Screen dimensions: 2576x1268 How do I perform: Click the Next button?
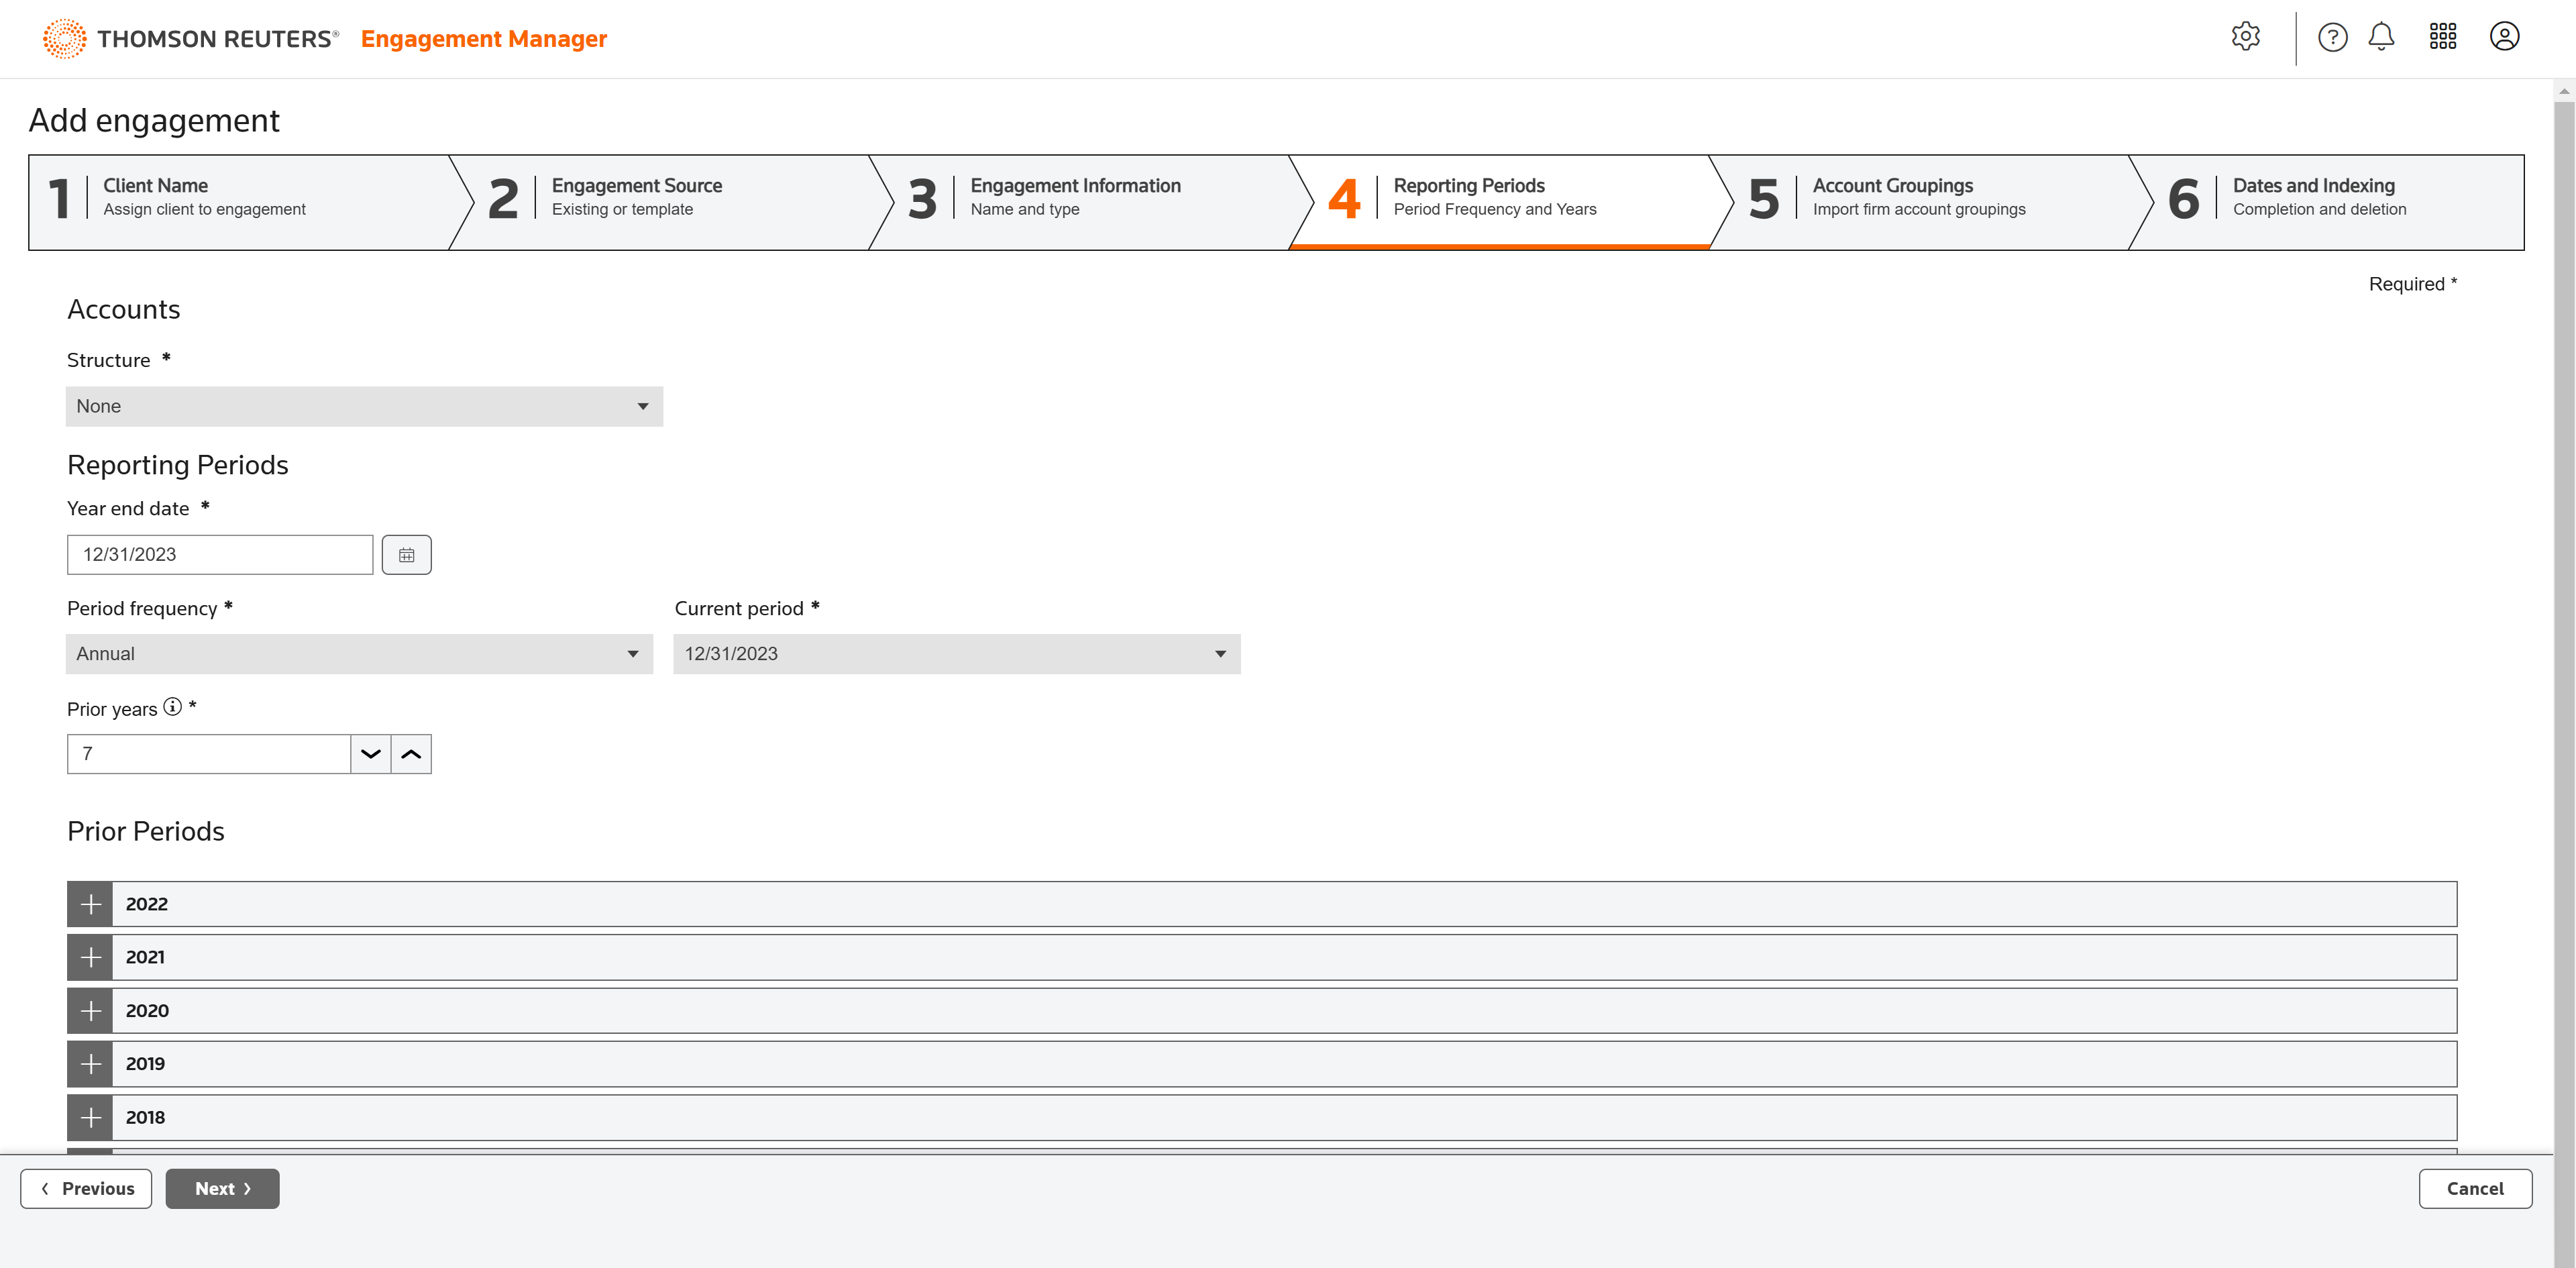pos(222,1188)
